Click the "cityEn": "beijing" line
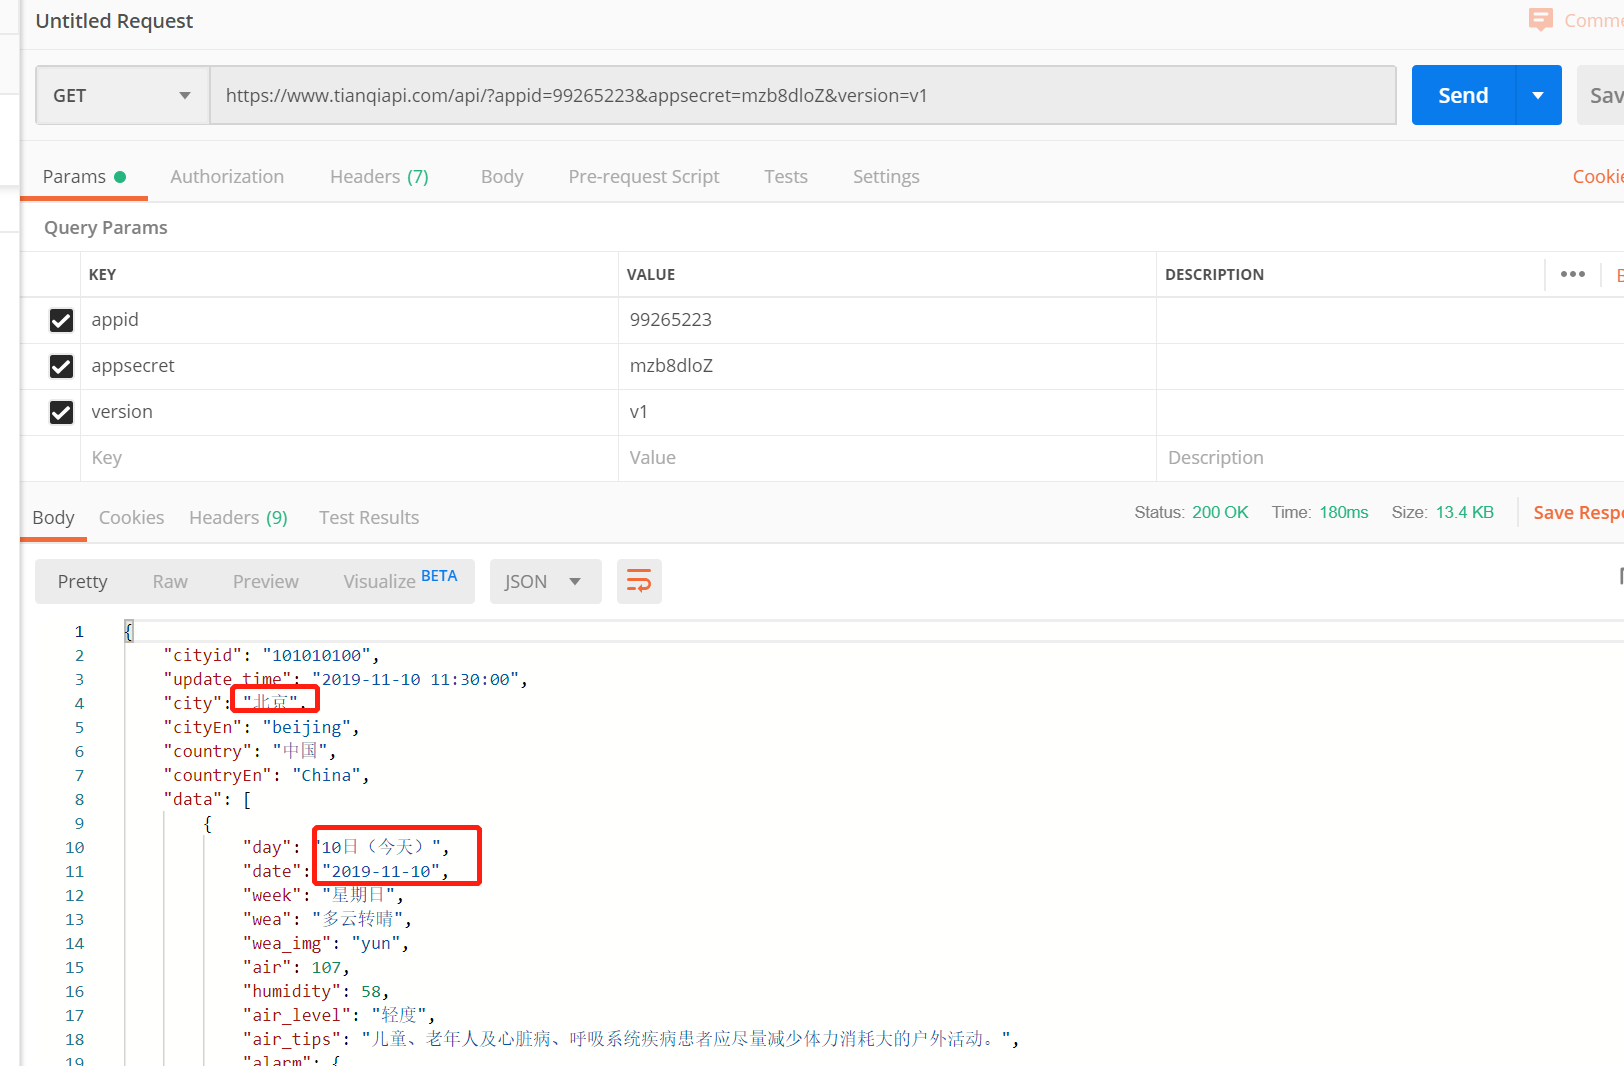 tap(261, 727)
